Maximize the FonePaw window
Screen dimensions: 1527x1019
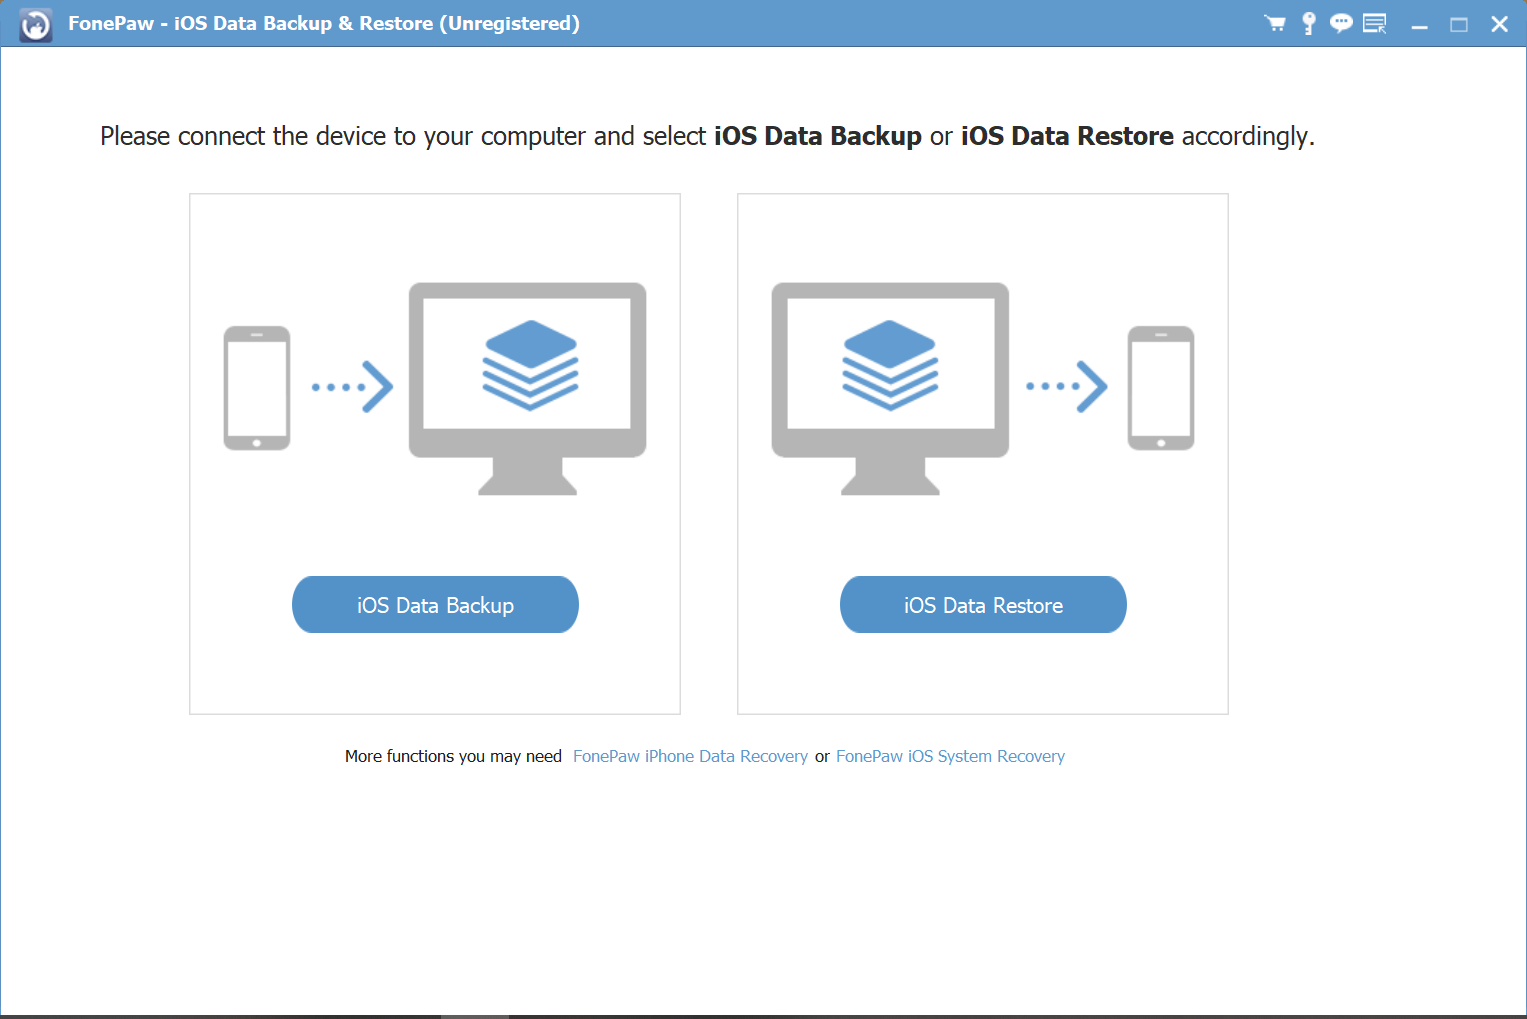point(1459,23)
